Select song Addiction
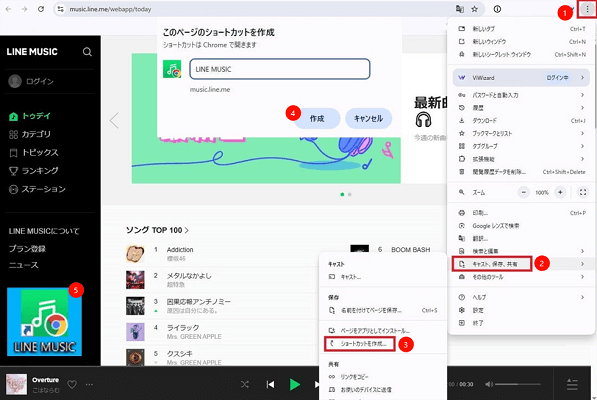Image resolution: width=597 pixels, height=400 pixels. coord(180,250)
